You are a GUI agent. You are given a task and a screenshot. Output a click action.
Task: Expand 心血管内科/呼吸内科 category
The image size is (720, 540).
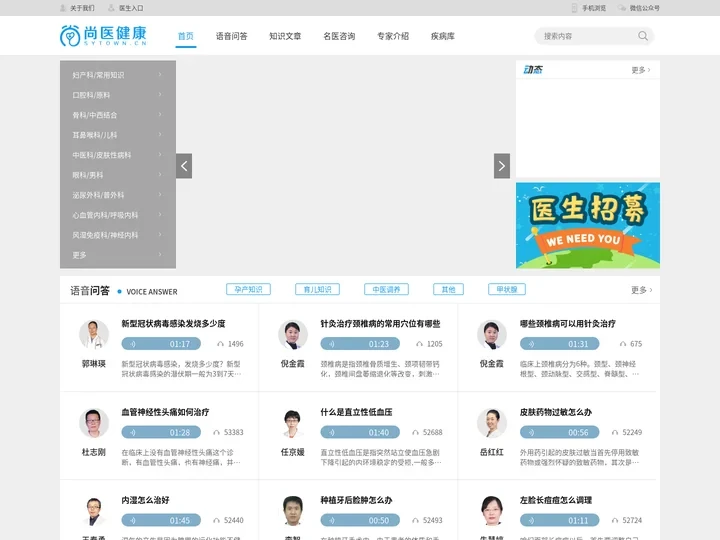(118, 215)
